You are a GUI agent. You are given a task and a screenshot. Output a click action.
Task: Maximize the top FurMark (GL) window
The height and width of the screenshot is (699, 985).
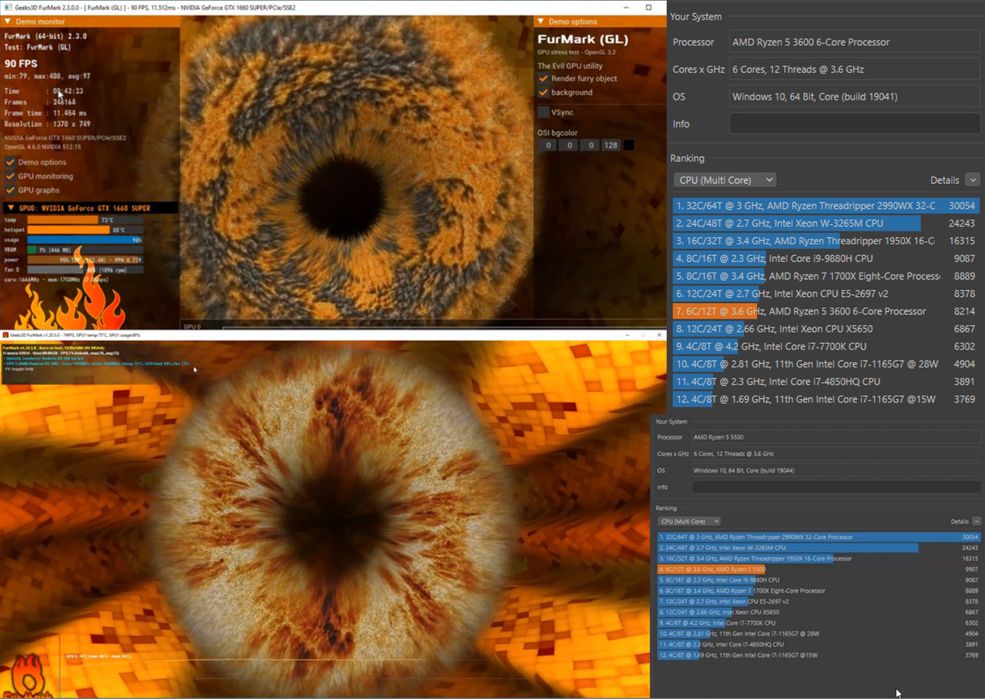click(648, 7)
